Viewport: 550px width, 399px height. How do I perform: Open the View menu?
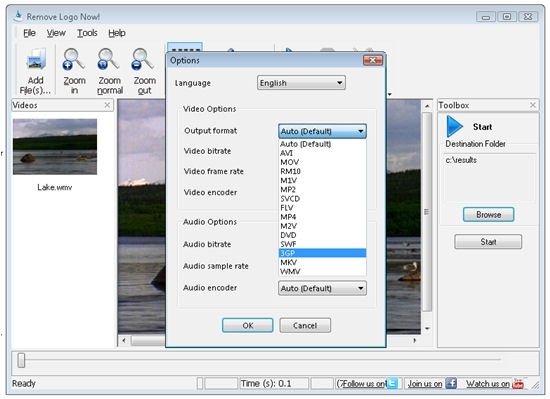(x=56, y=33)
